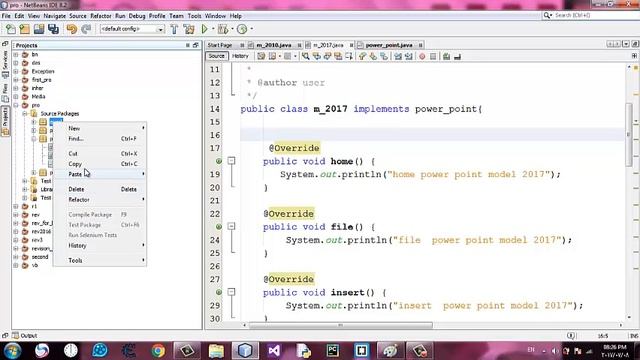Toggle the Source view button

click(216, 56)
